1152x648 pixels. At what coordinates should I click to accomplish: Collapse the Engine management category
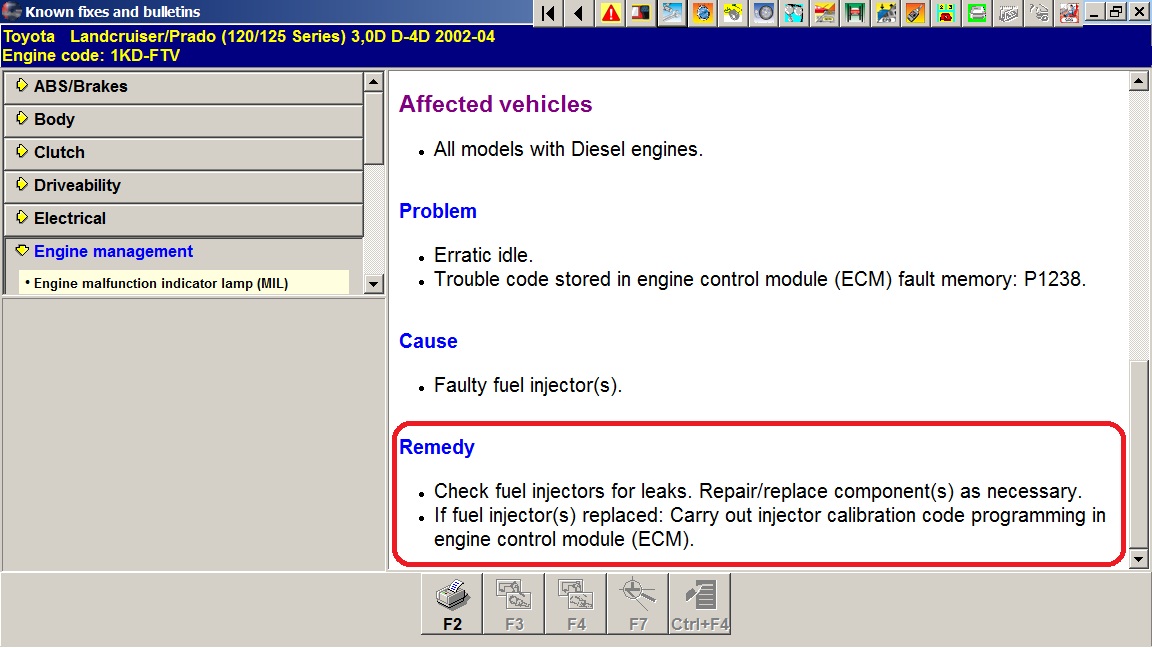183,252
